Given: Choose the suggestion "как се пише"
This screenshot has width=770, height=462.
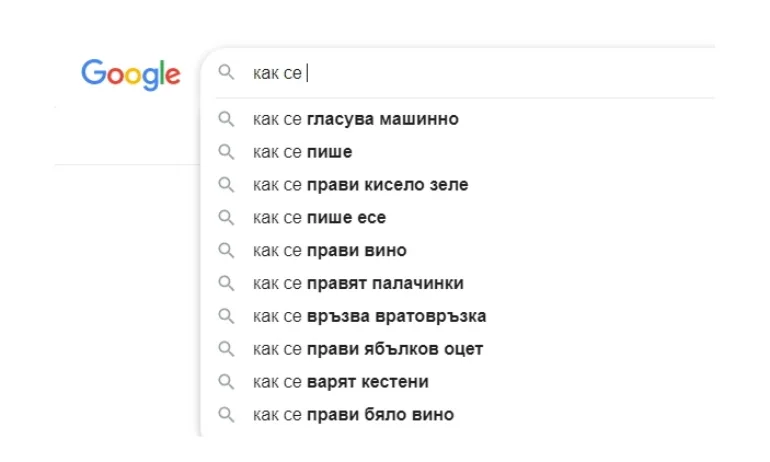Looking at the screenshot, I should [x=303, y=152].
